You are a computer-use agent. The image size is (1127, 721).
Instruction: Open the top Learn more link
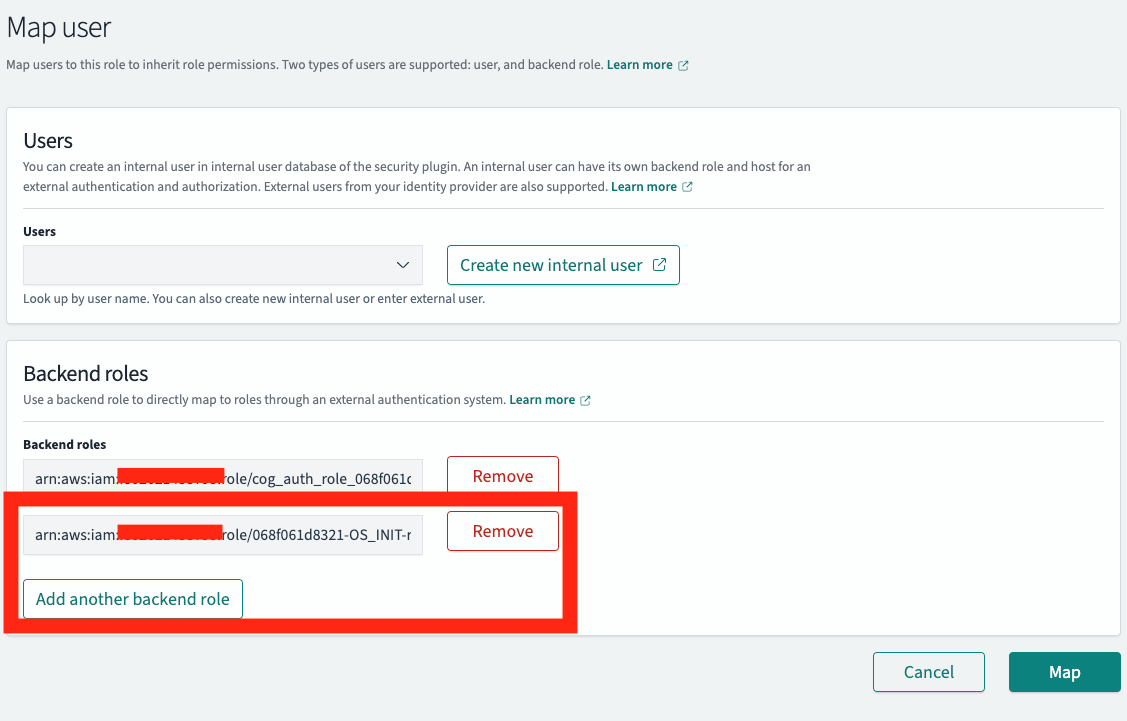coord(641,64)
